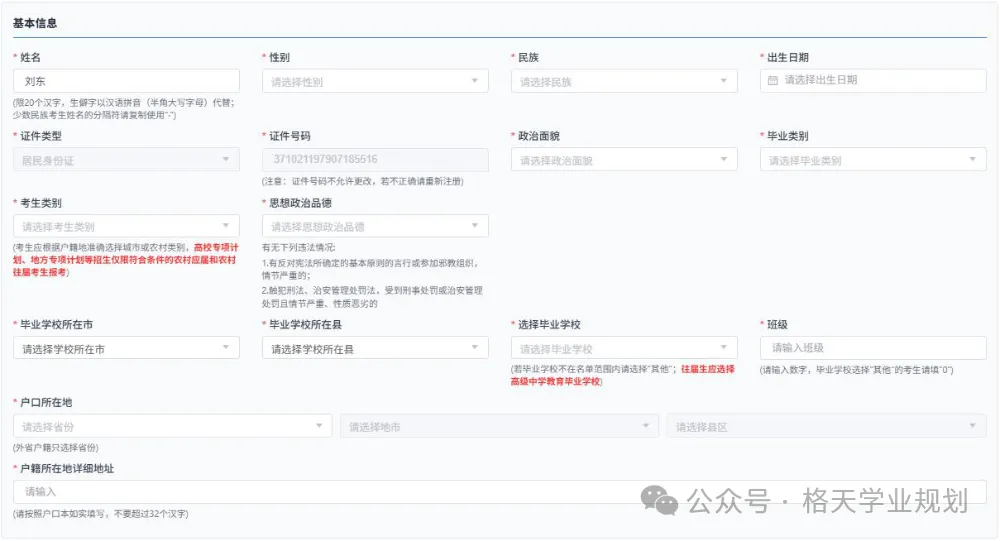Open the 毕业学校所在县 dropdown
Screen dimensions: 1000x541
[375, 348]
